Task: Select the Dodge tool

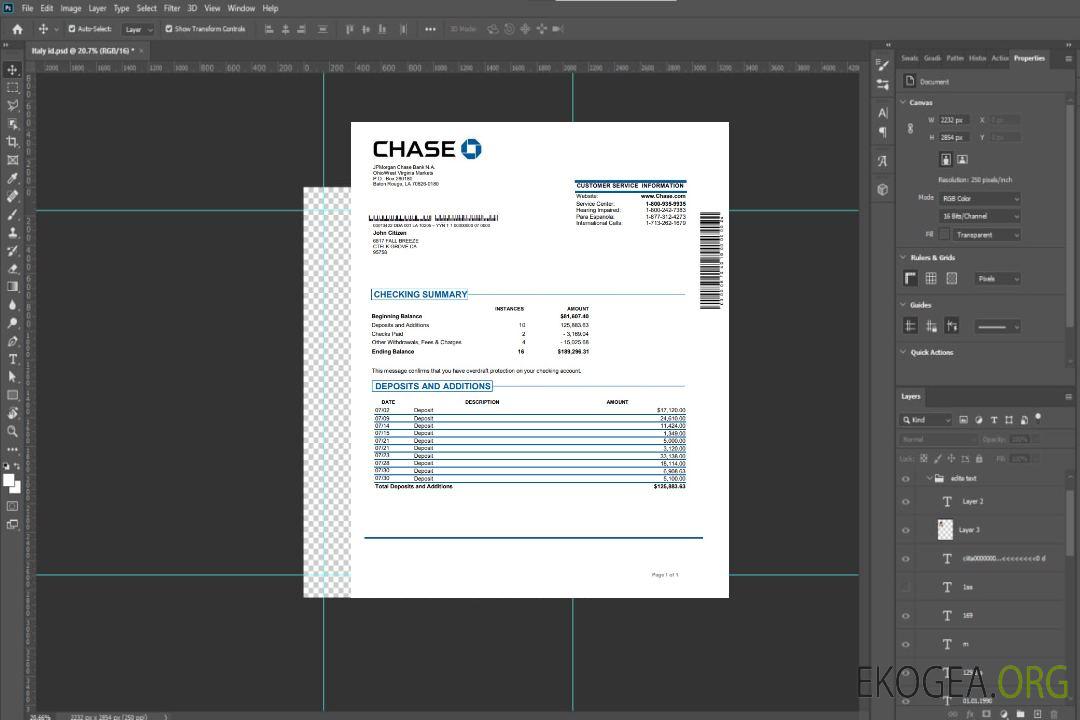Action: pyautogui.click(x=12, y=322)
